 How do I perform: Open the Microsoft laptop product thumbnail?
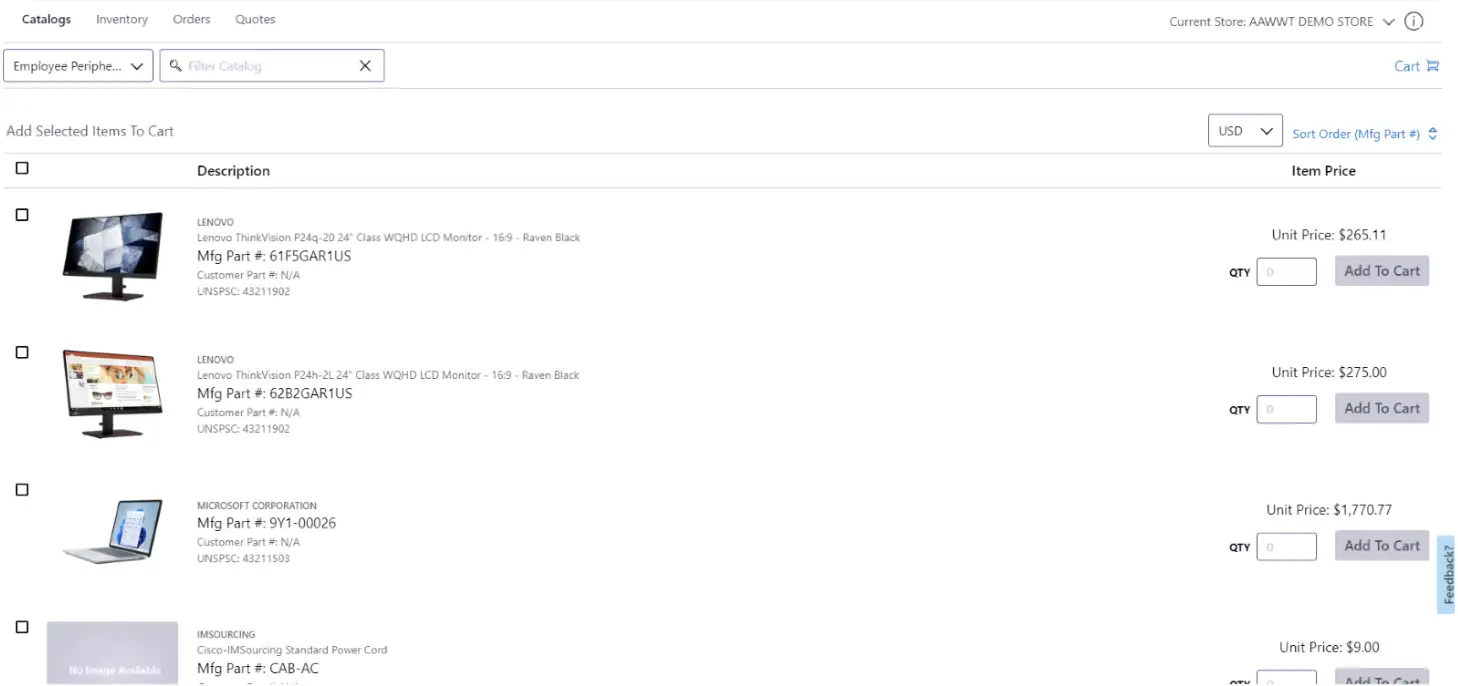pos(113,532)
